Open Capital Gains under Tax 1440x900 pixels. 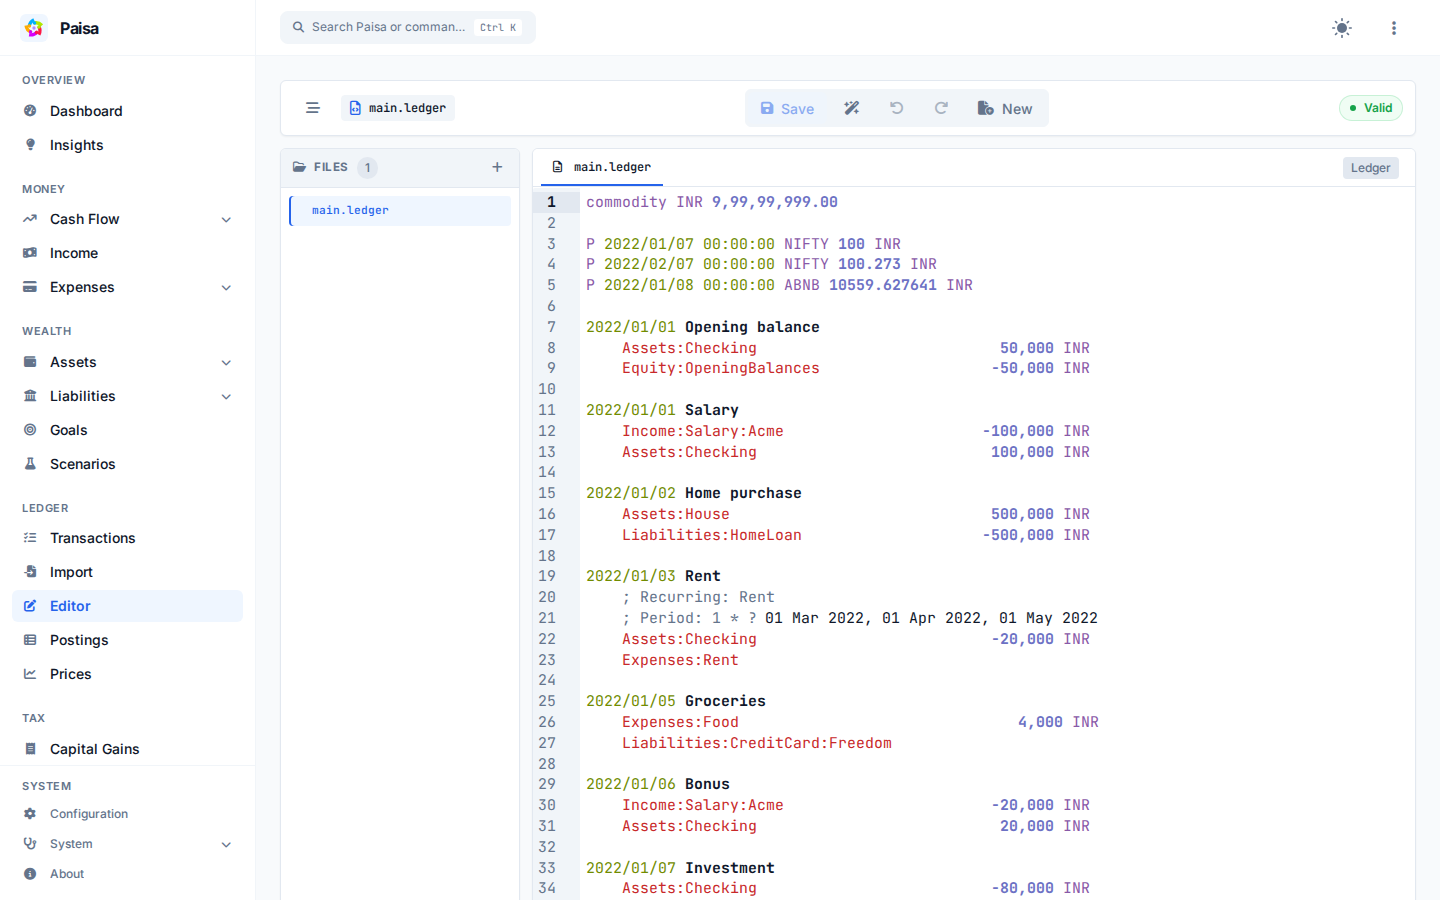pyautogui.click(x=127, y=749)
